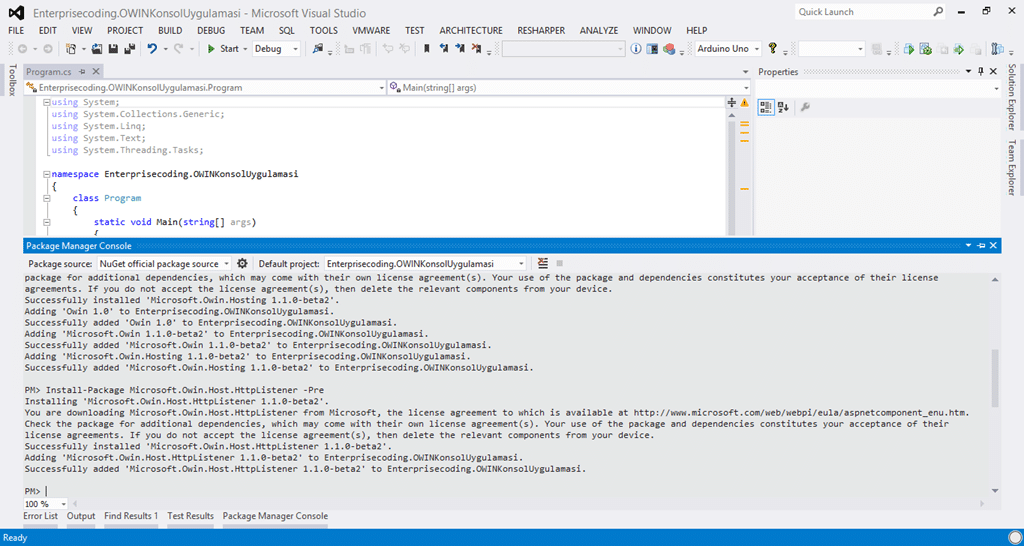Image resolution: width=1024 pixels, height=546 pixels.
Task: Click the yellow question mark toolbar icon
Action: pos(773,49)
